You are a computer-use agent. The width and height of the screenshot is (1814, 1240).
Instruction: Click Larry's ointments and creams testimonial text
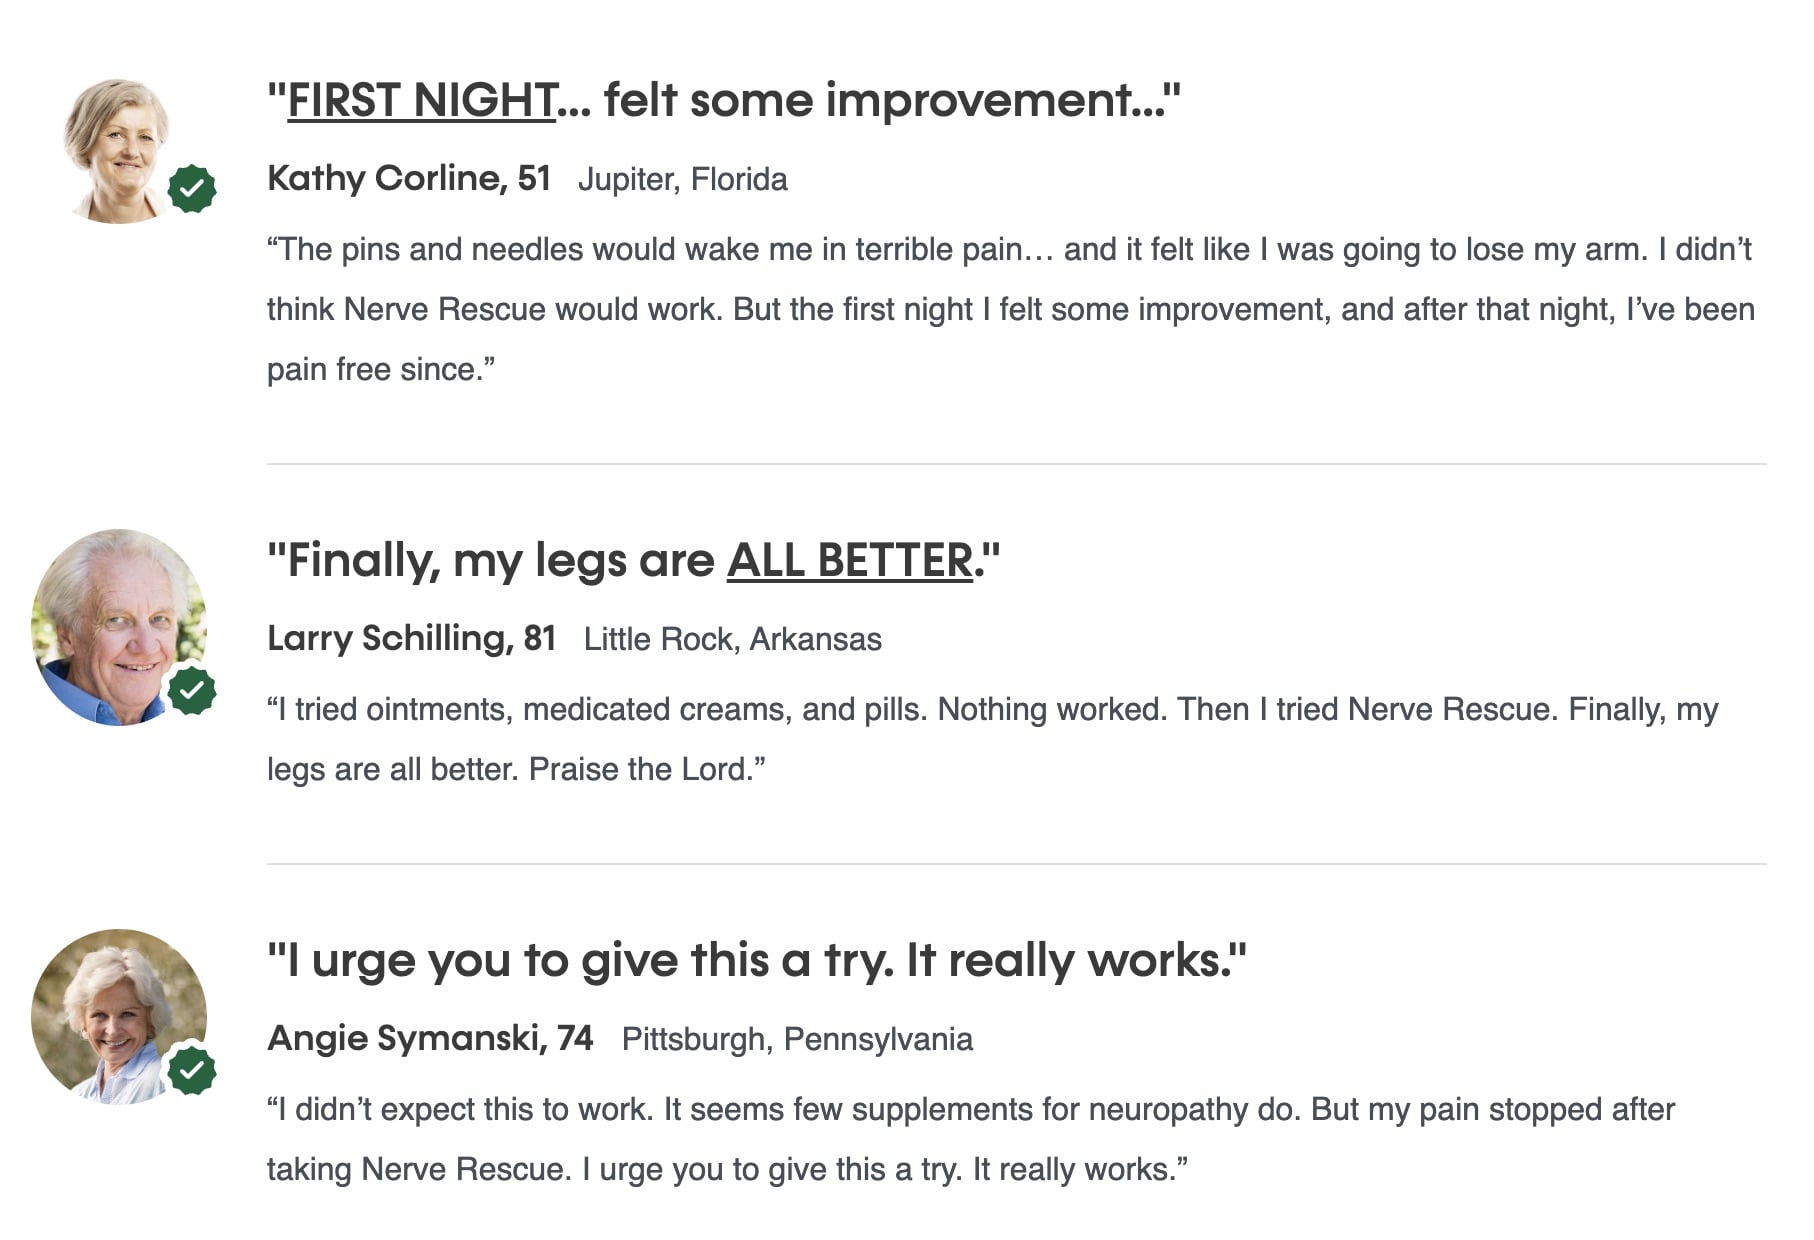992,739
